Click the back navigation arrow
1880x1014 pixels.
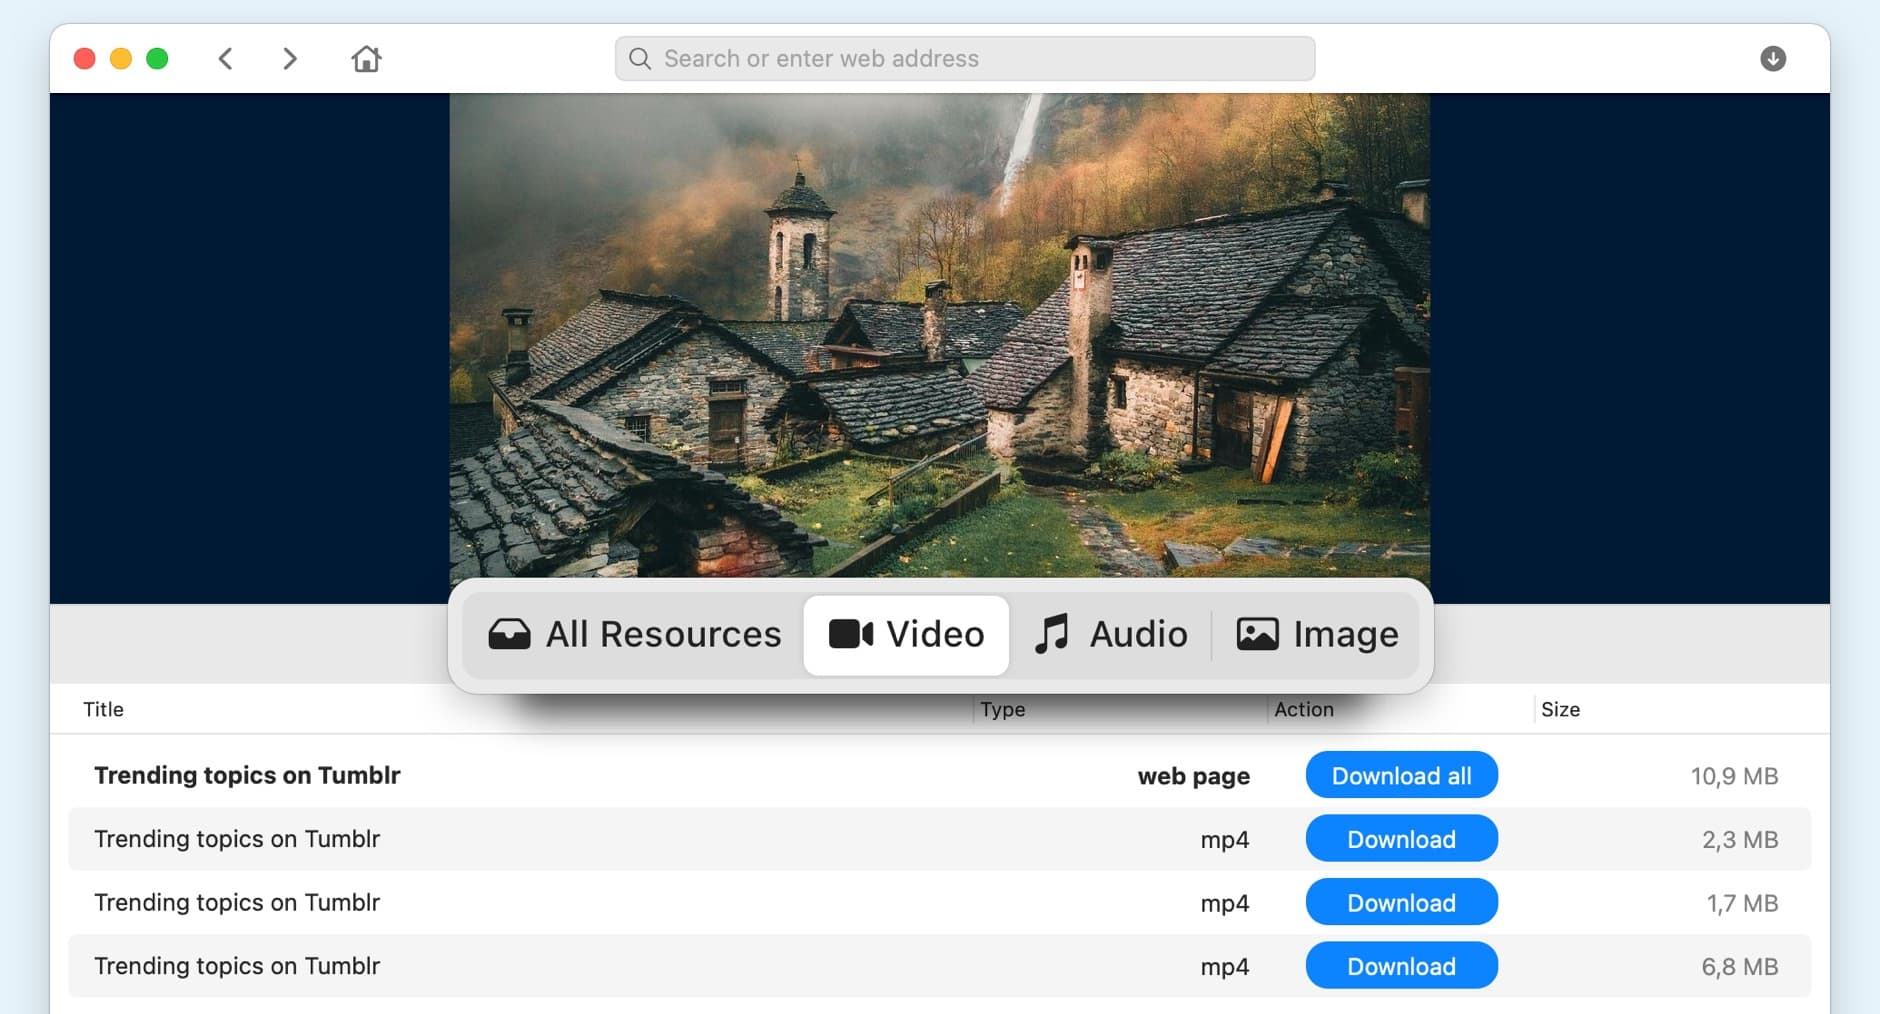point(226,59)
